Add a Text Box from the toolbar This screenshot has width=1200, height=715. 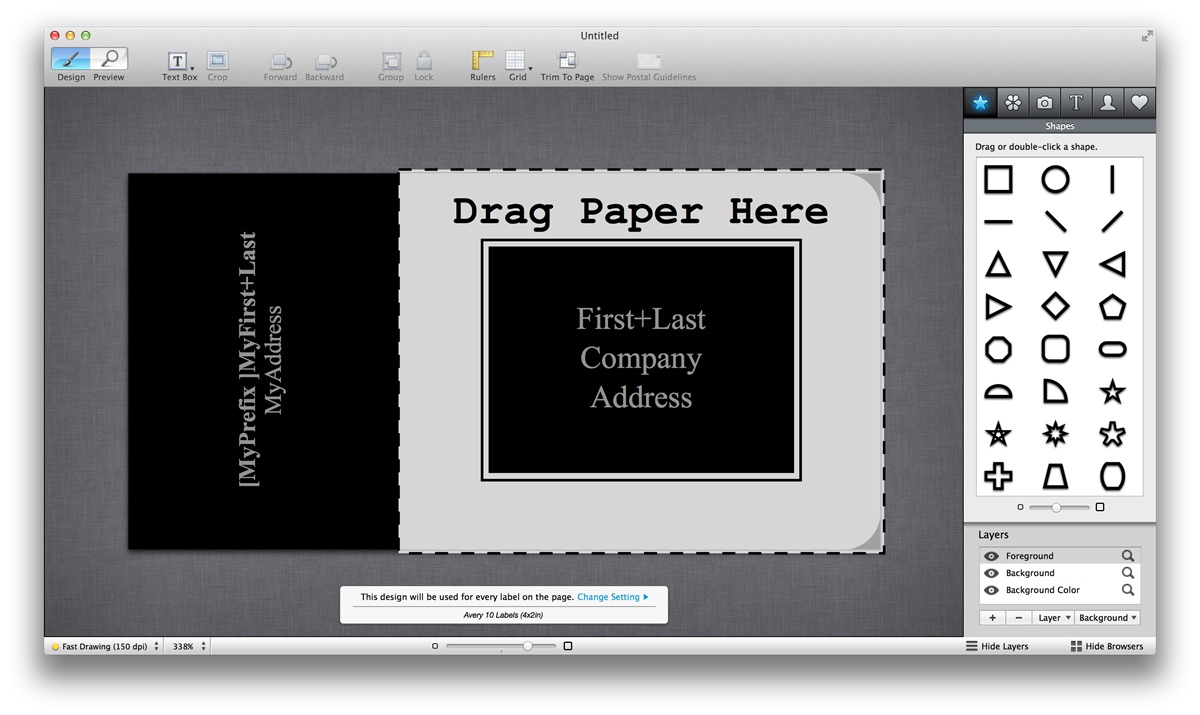(x=177, y=61)
